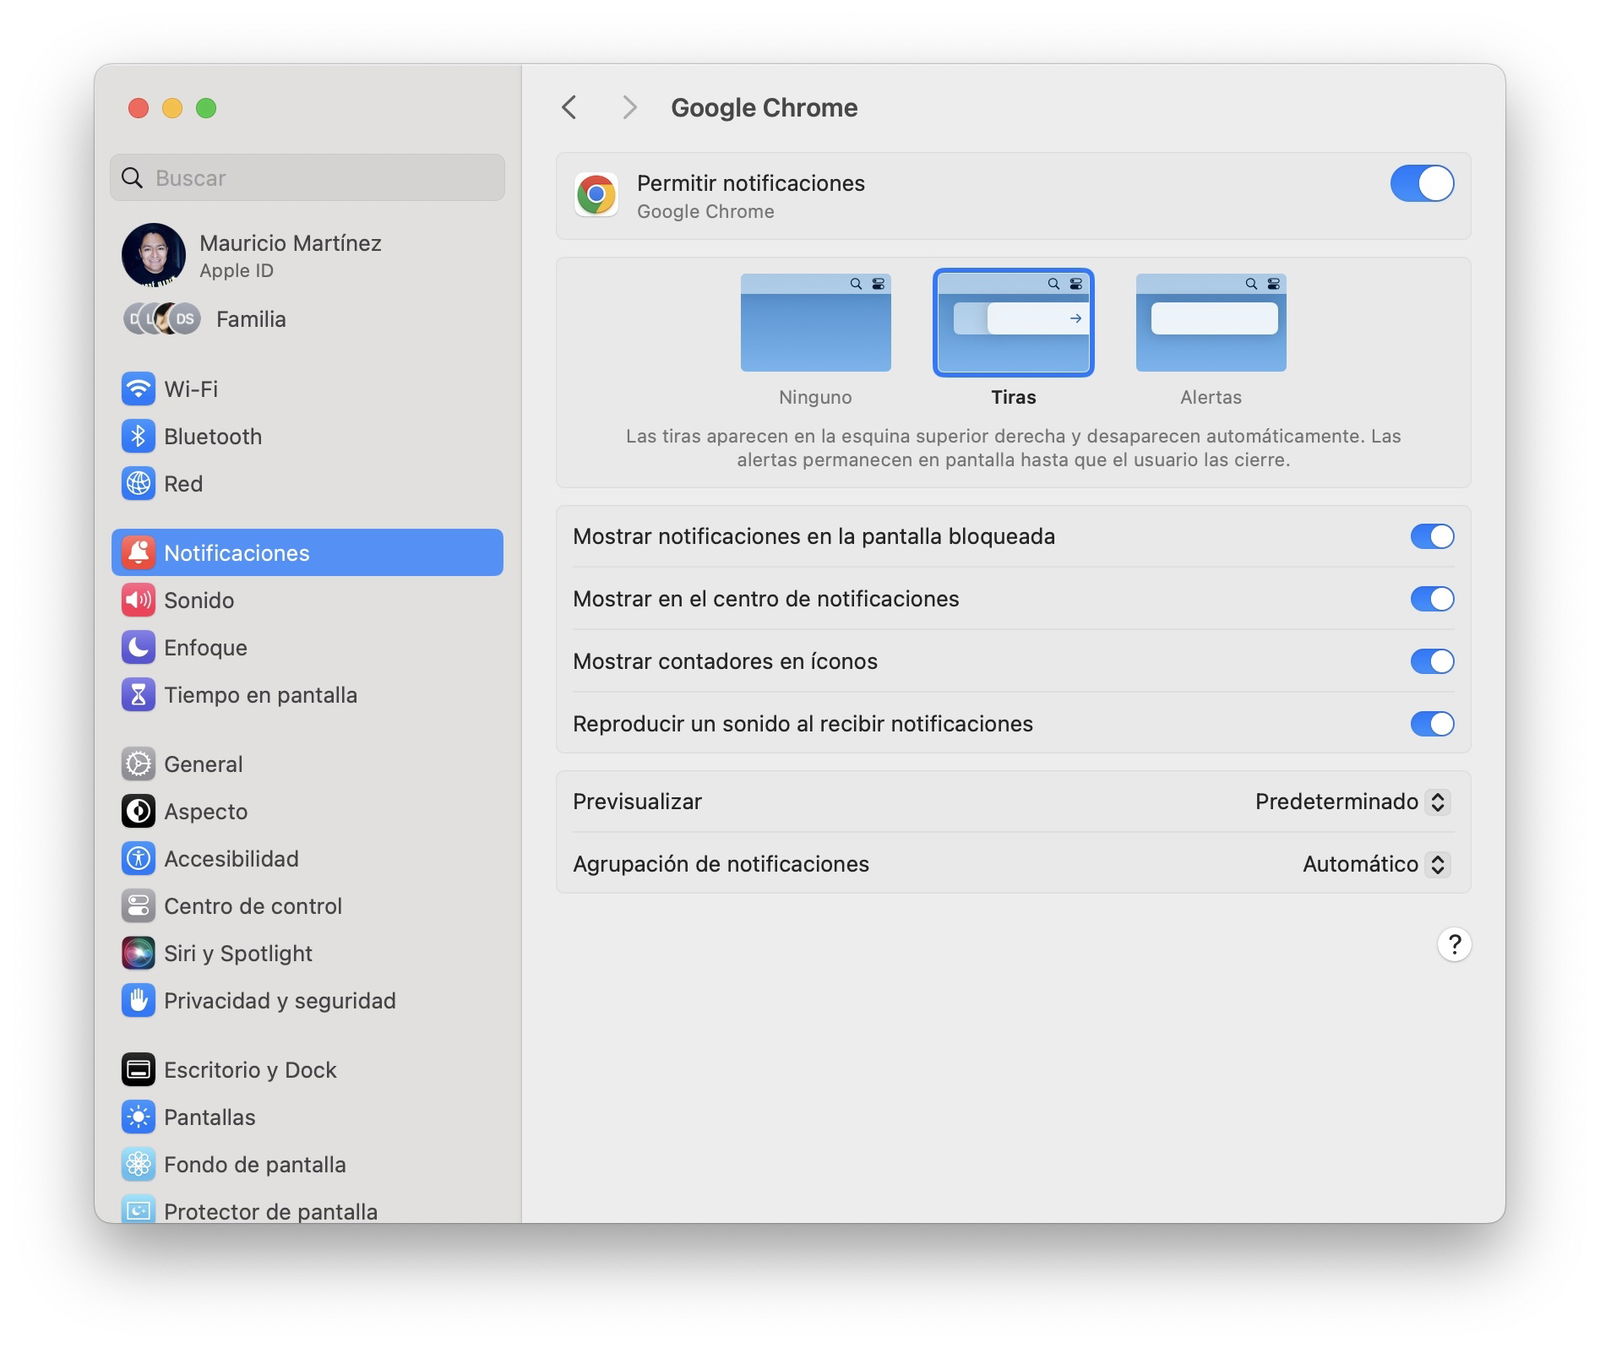Click the Google Chrome page title
This screenshot has height=1348, width=1600.
coord(764,108)
